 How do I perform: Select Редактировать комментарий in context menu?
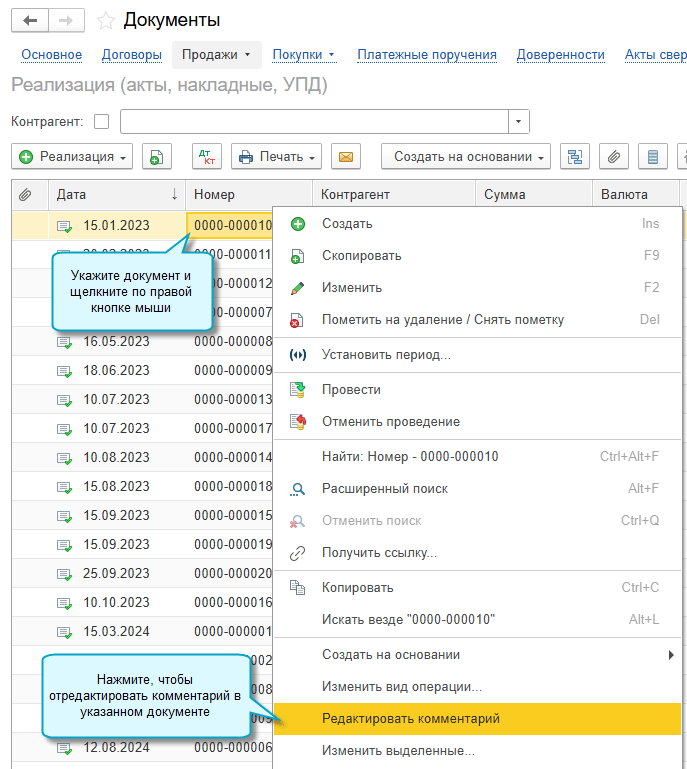(x=411, y=719)
